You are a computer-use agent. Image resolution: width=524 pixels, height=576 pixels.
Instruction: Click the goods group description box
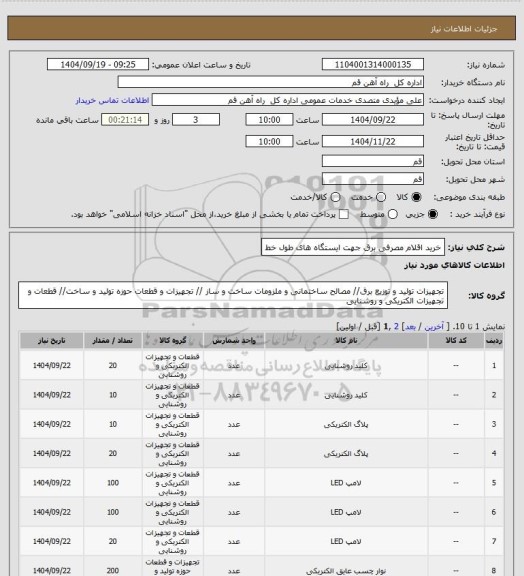click(x=233, y=296)
